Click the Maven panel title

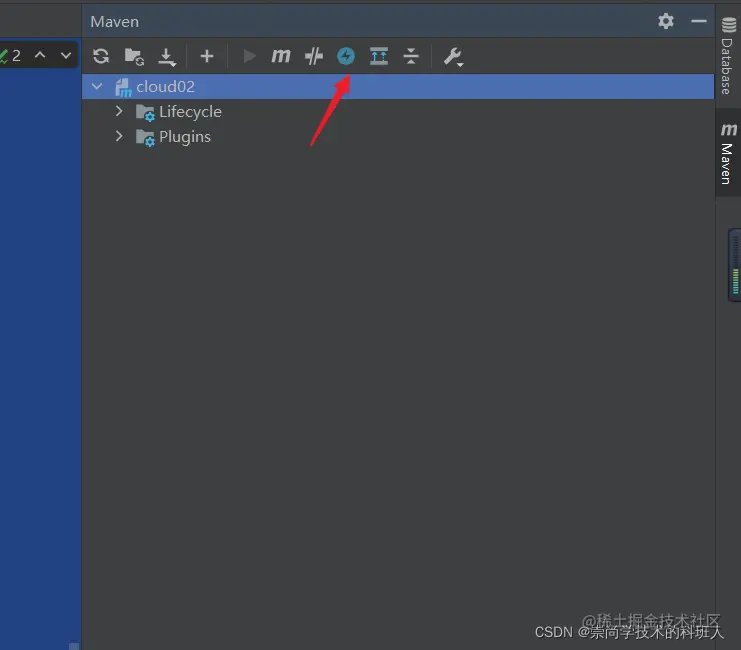pos(115,22)
